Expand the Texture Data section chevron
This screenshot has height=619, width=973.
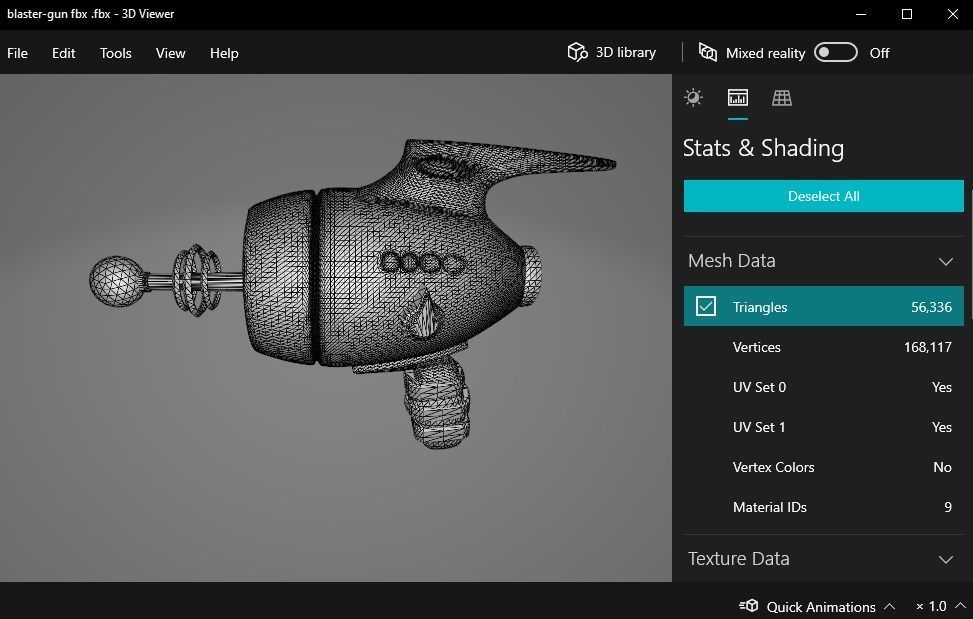pos(945,559)
